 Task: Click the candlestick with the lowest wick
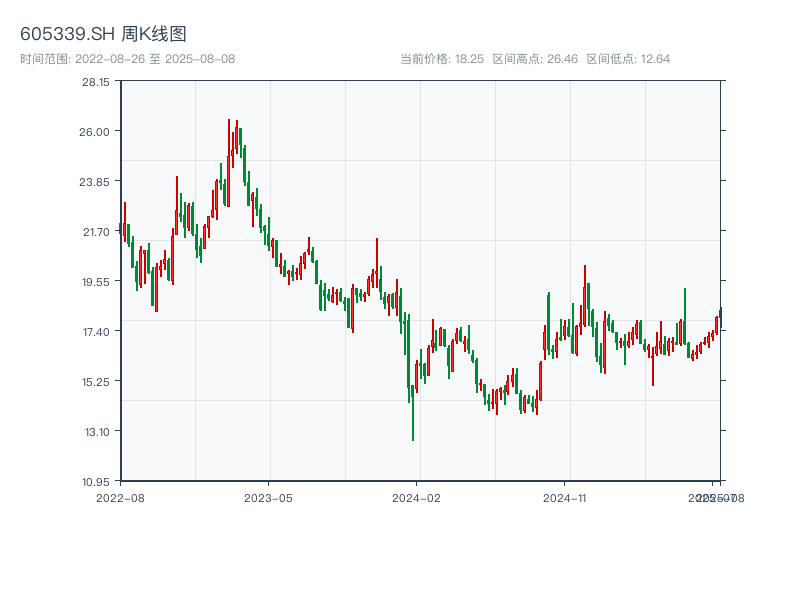pyautogui.click(x=412, y=412)
